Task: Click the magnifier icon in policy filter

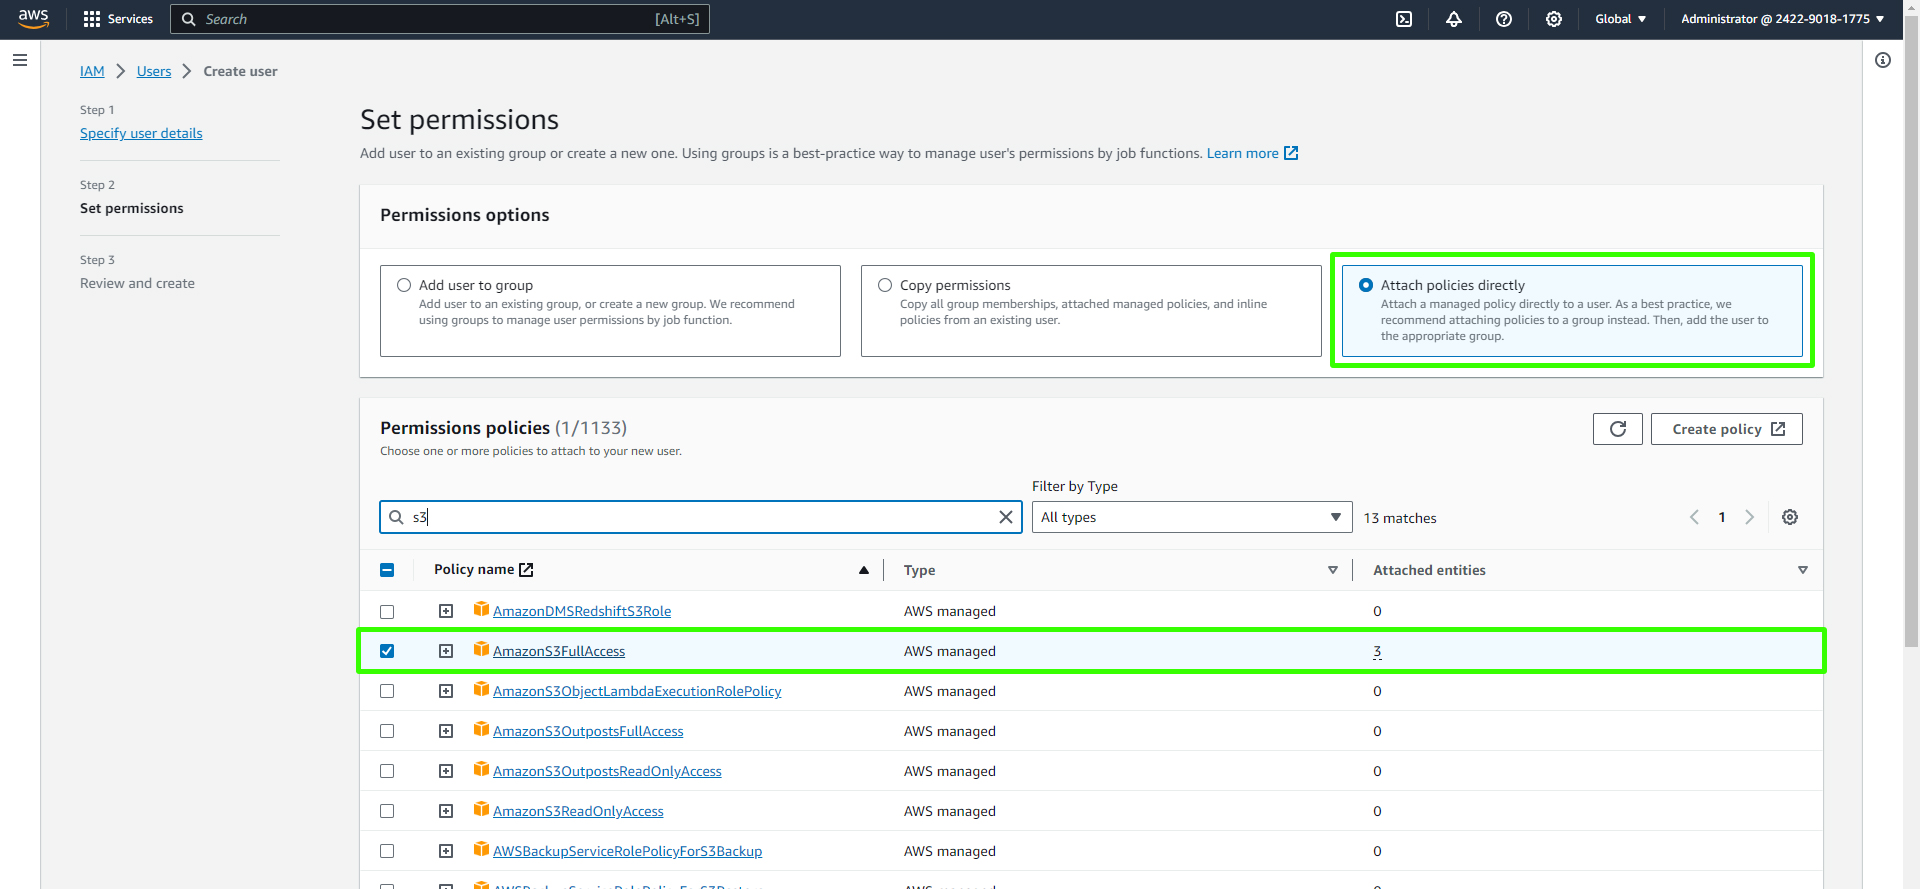Action: [x=396, y=517]
